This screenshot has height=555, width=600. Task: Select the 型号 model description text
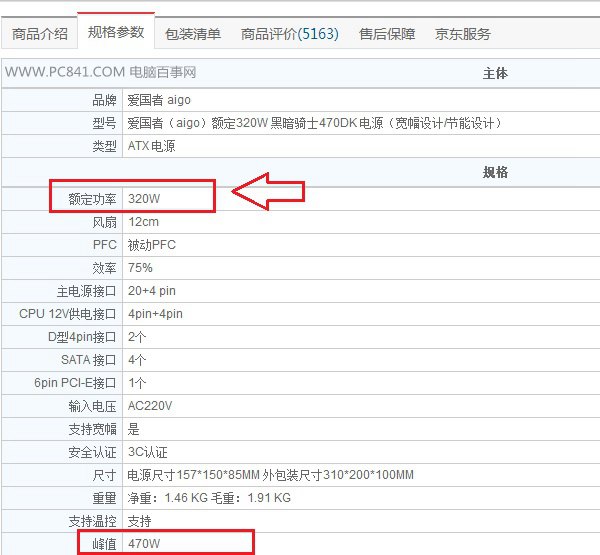tap(314, 123)
